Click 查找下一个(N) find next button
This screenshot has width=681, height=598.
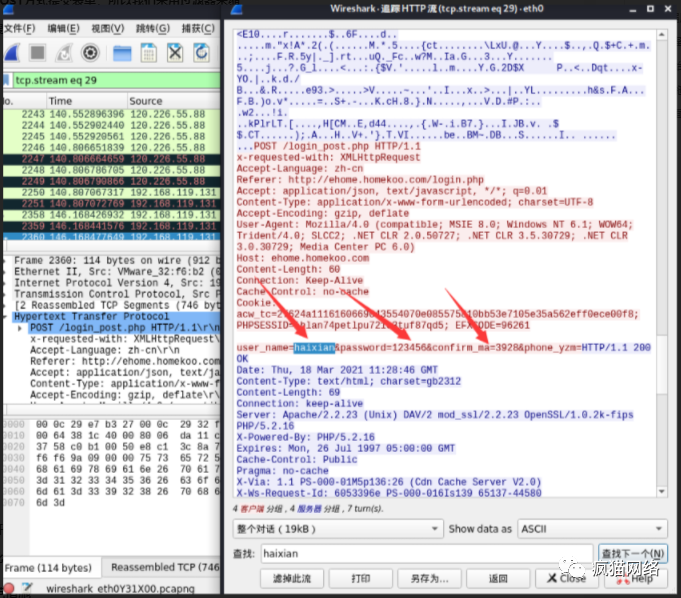(x=633, y=554)
